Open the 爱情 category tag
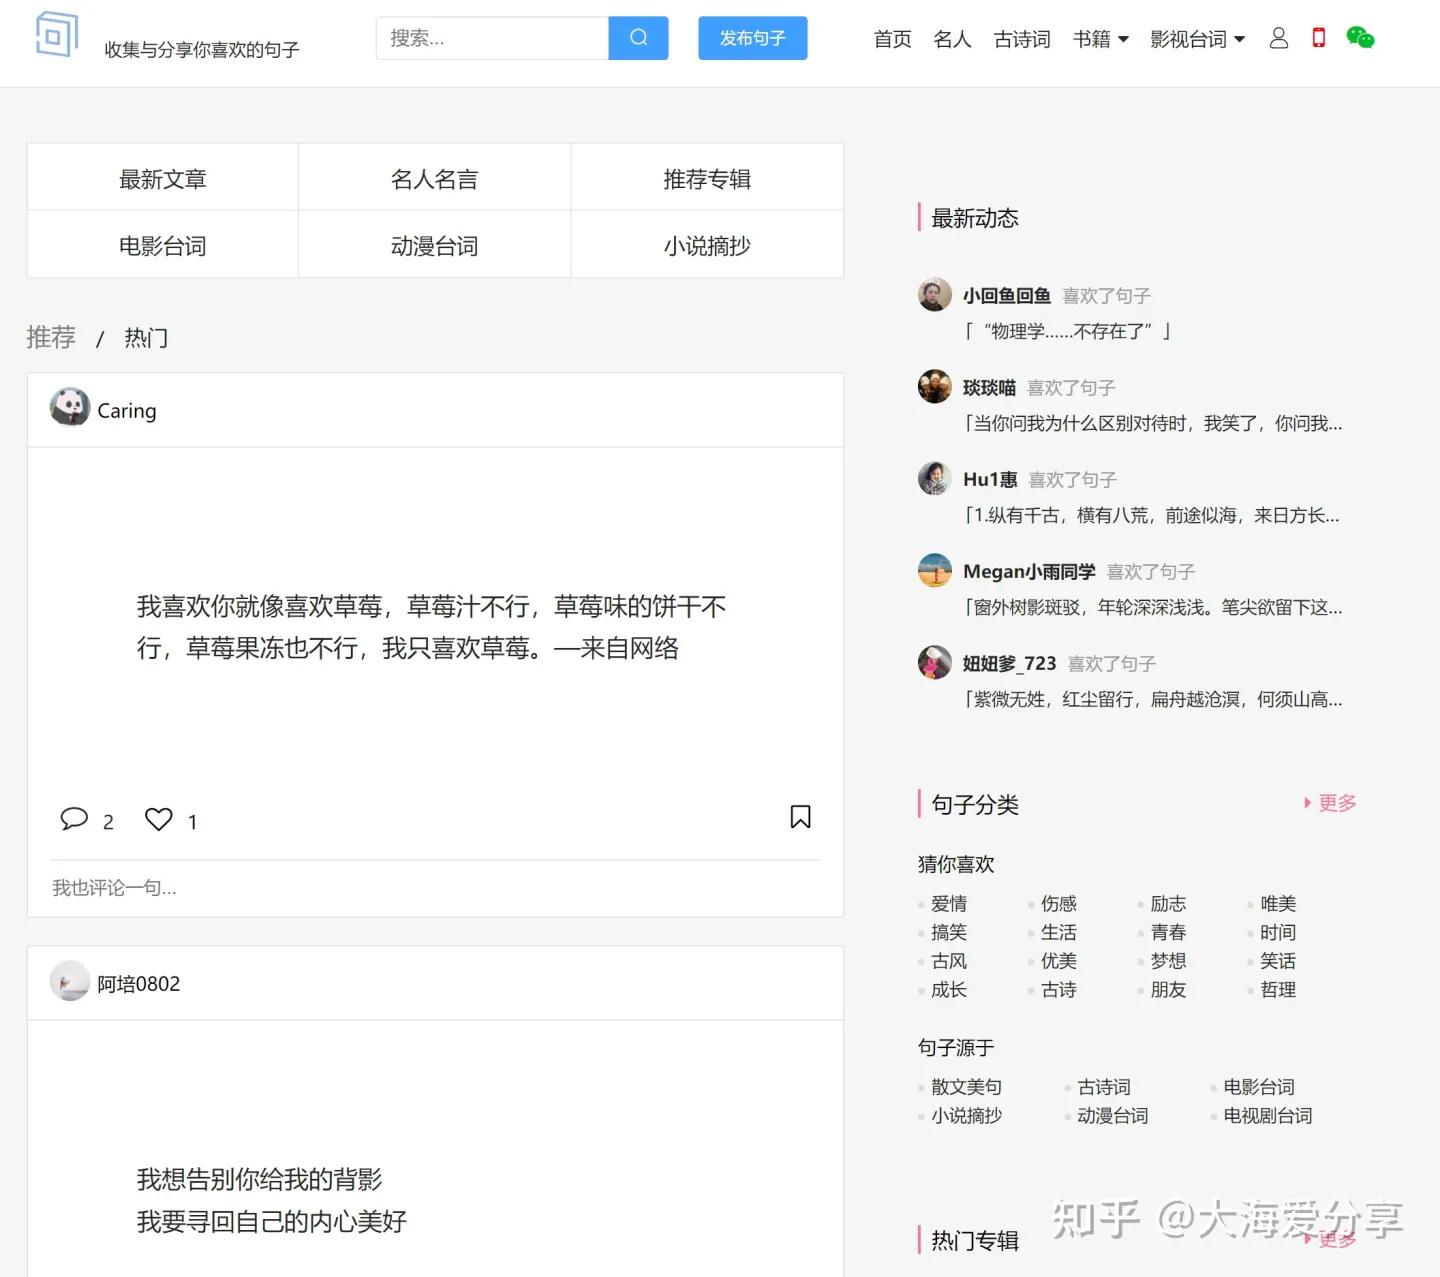1440x1277 pixels. click(x=948, y=903)
